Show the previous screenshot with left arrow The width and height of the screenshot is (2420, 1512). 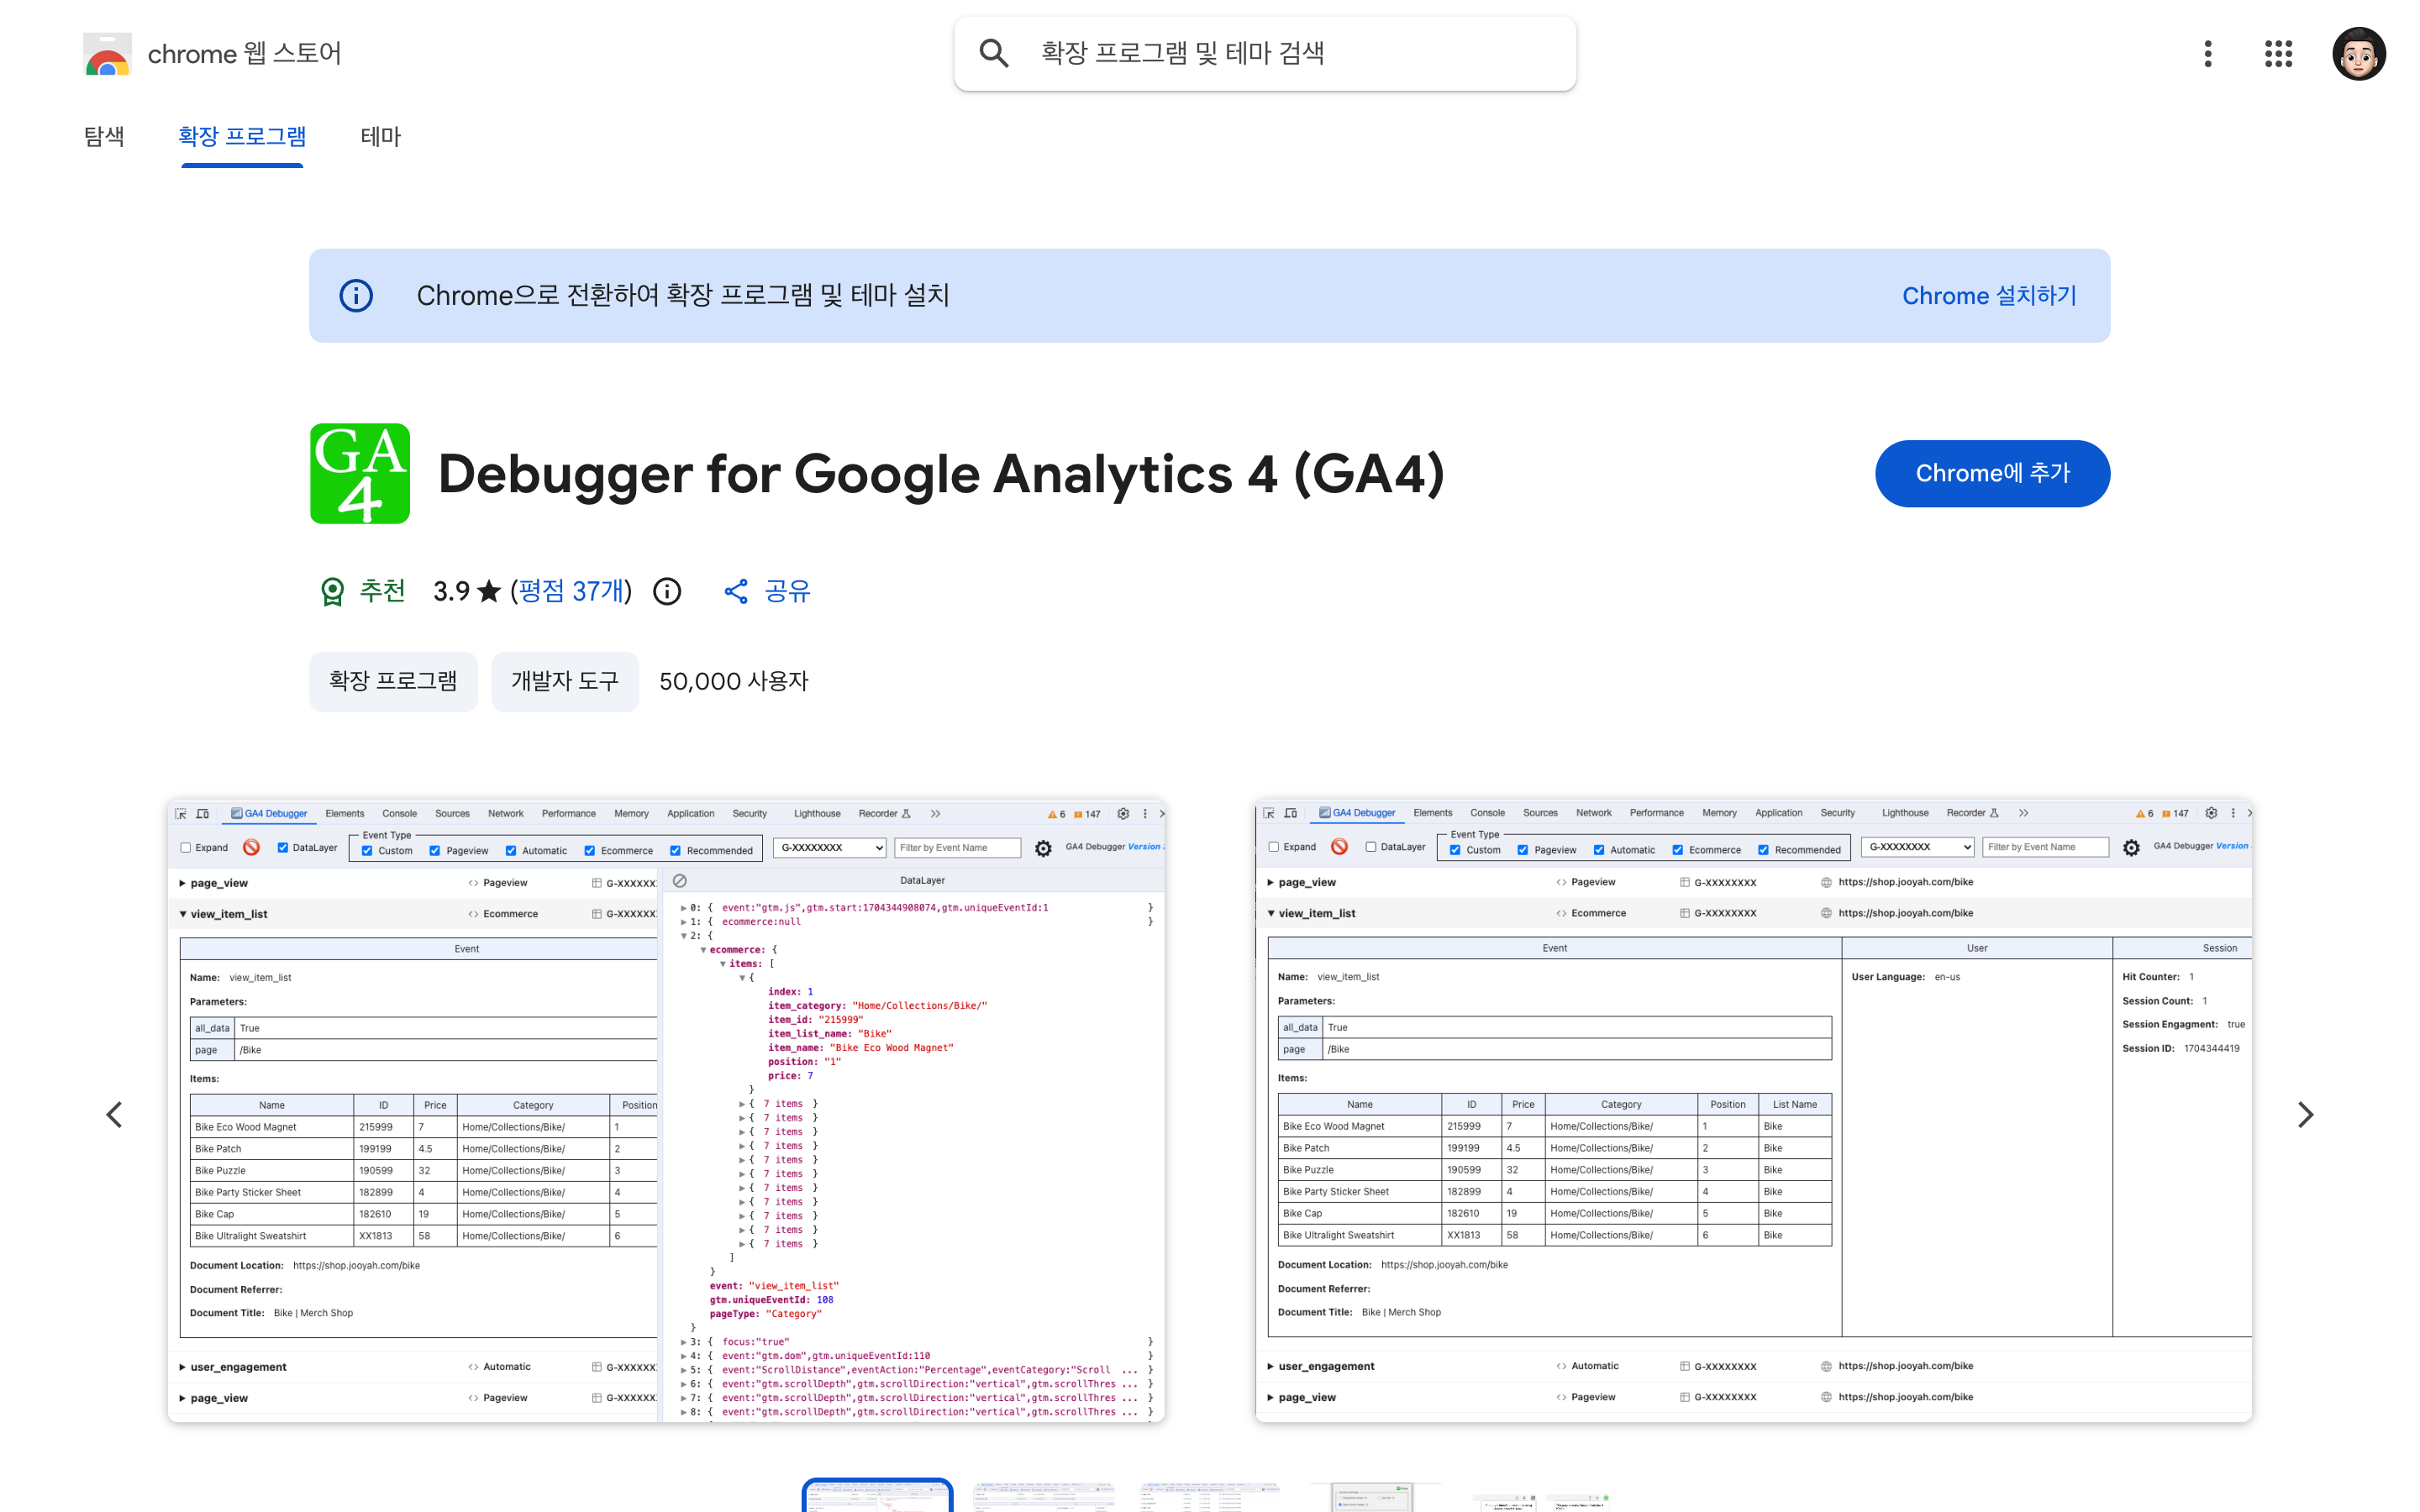(114, 1114)
